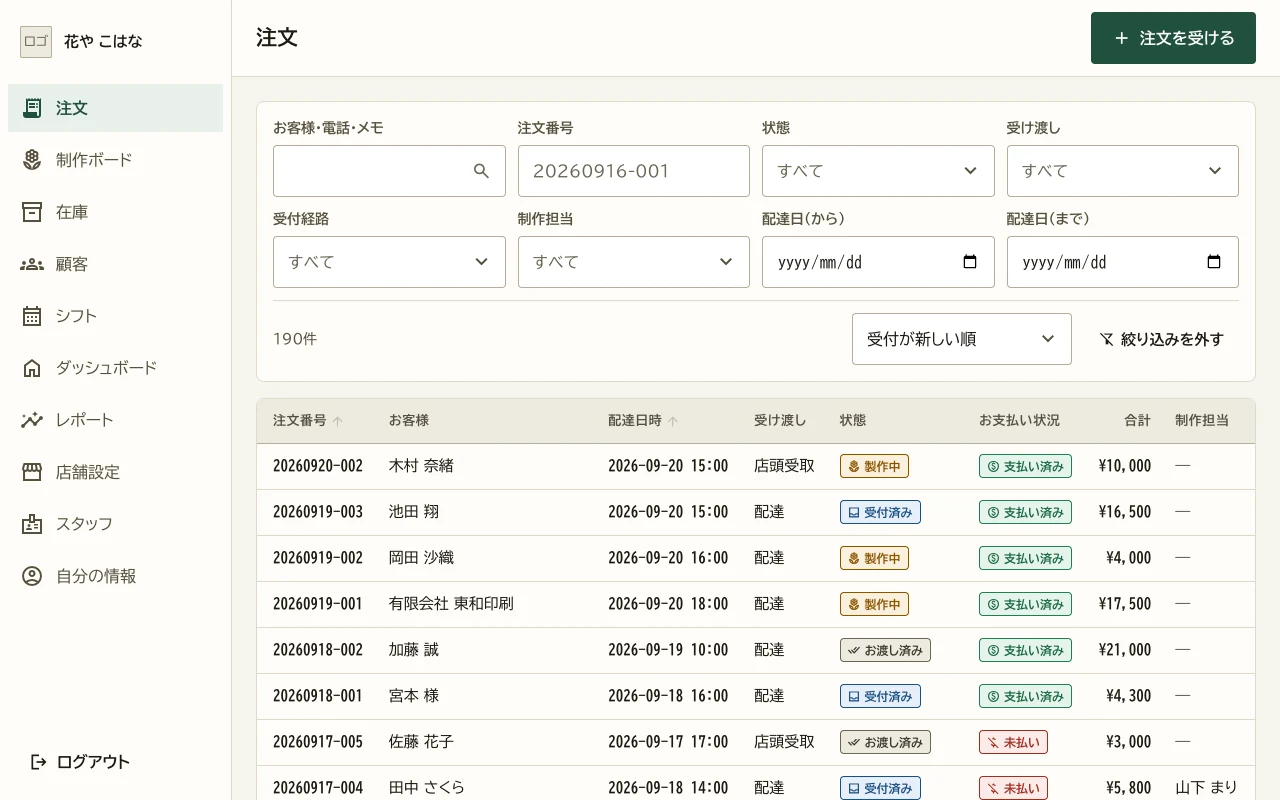Open the 受付が新しい順 sort dropdown
The height and width of the screenshot is (800, 1280).
[x=962, y=339]
